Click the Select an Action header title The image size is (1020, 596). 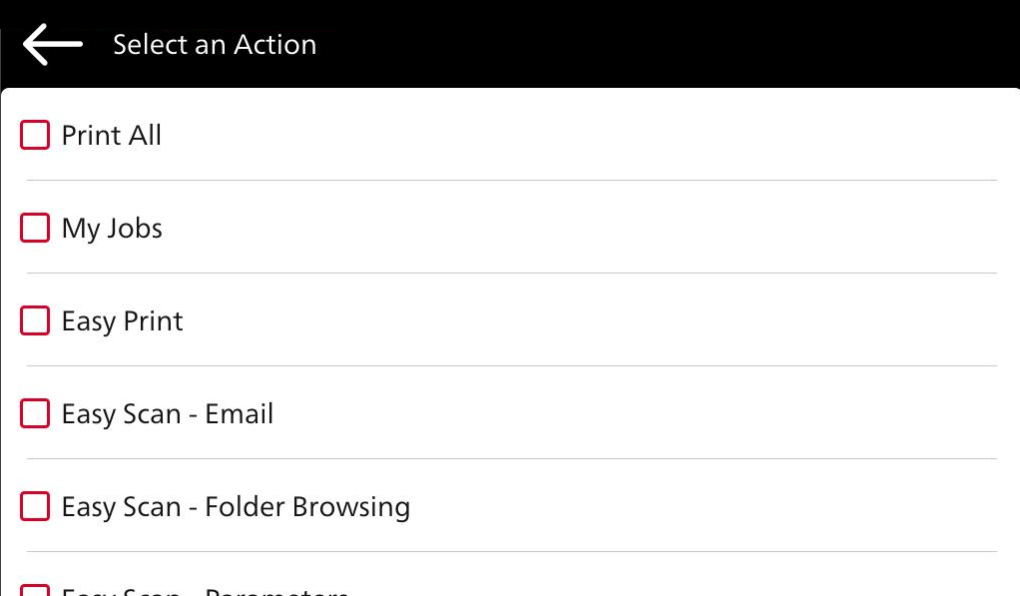click(214, 45)
